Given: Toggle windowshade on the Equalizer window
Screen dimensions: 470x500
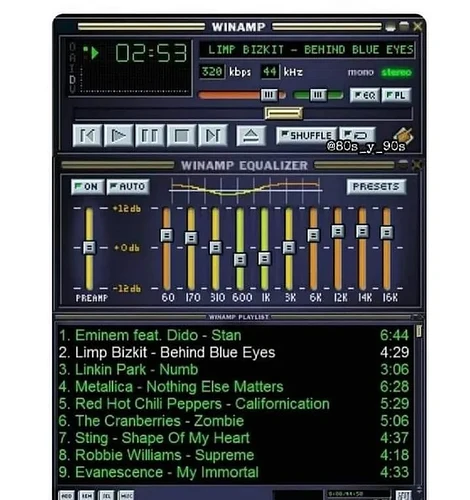Looking at the screenshot, I should point(403,164).
